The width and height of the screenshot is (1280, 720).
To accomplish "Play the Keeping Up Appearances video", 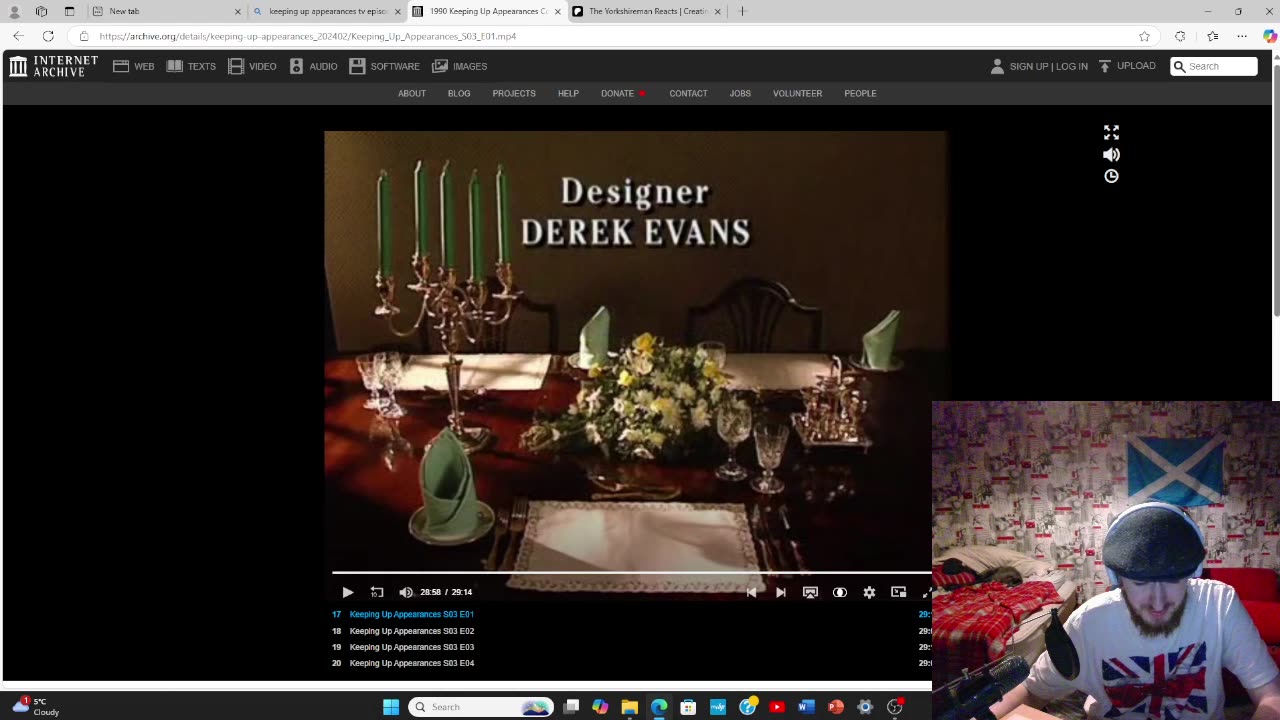I will (x=347, y=592).
